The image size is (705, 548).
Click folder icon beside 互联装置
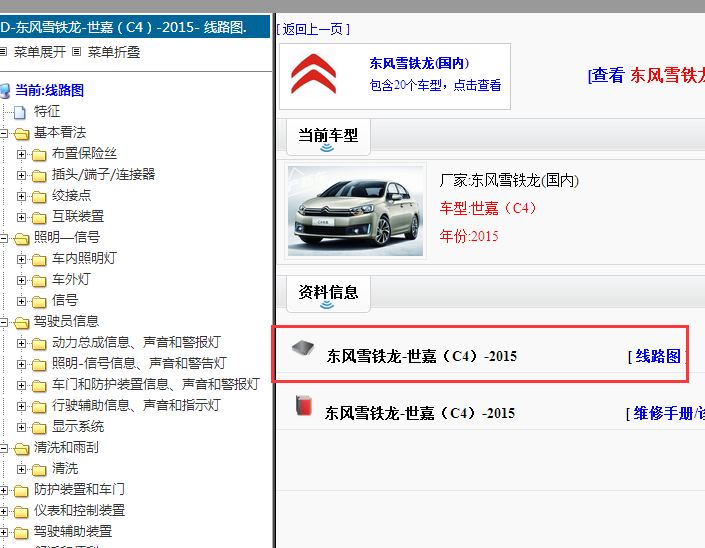tap(39, 218)
